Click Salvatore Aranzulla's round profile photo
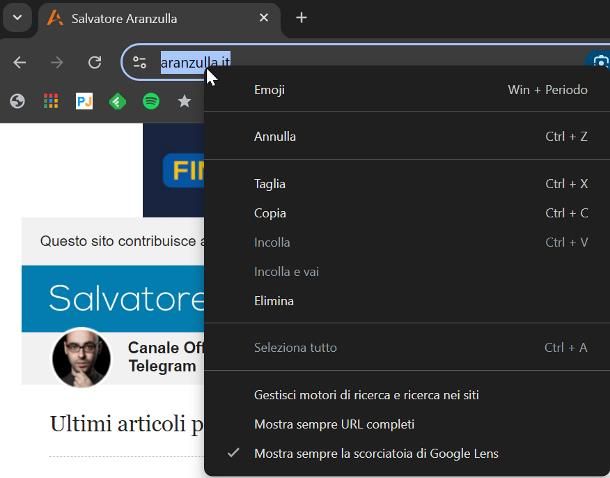This screenshot has height=478, width=610. click(81, 358)
